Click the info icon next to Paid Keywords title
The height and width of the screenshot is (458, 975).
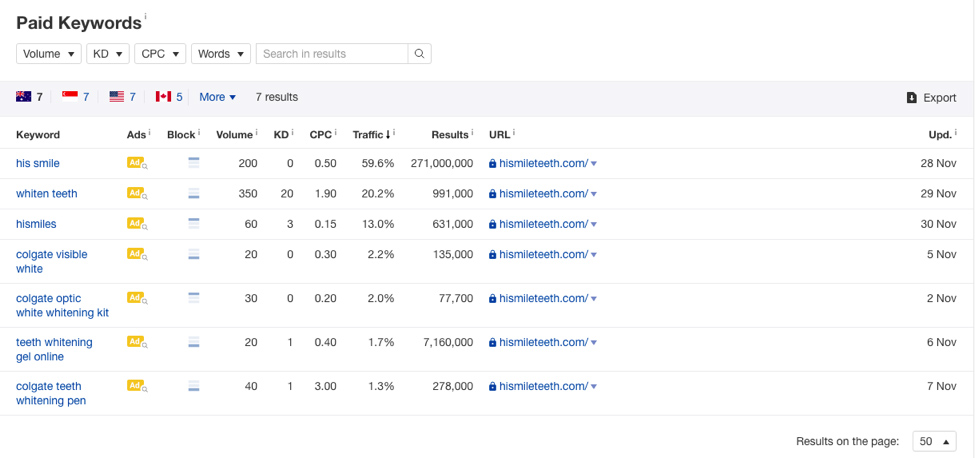click(146, 17)
